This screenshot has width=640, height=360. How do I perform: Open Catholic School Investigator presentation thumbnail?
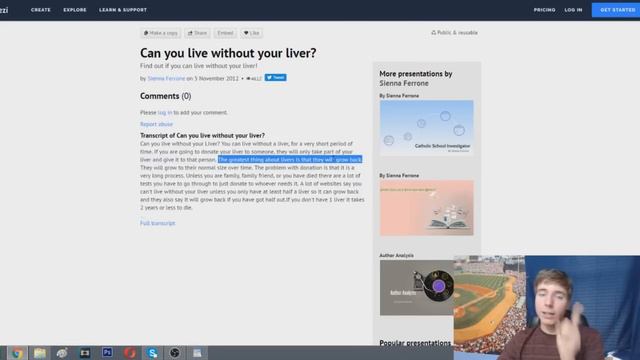click(427, 128)
